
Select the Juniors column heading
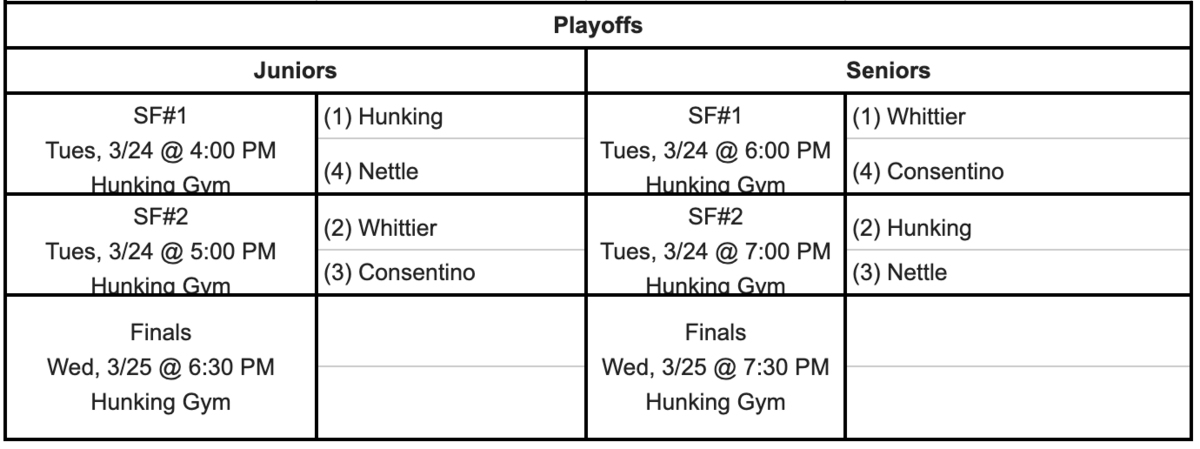tap(296, 72)
